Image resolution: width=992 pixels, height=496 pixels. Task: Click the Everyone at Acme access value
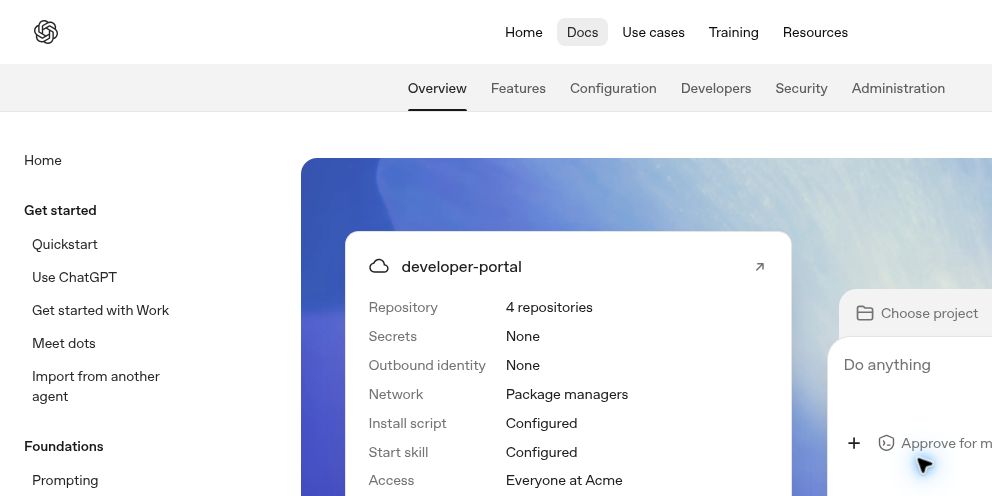tap(564, 481)
